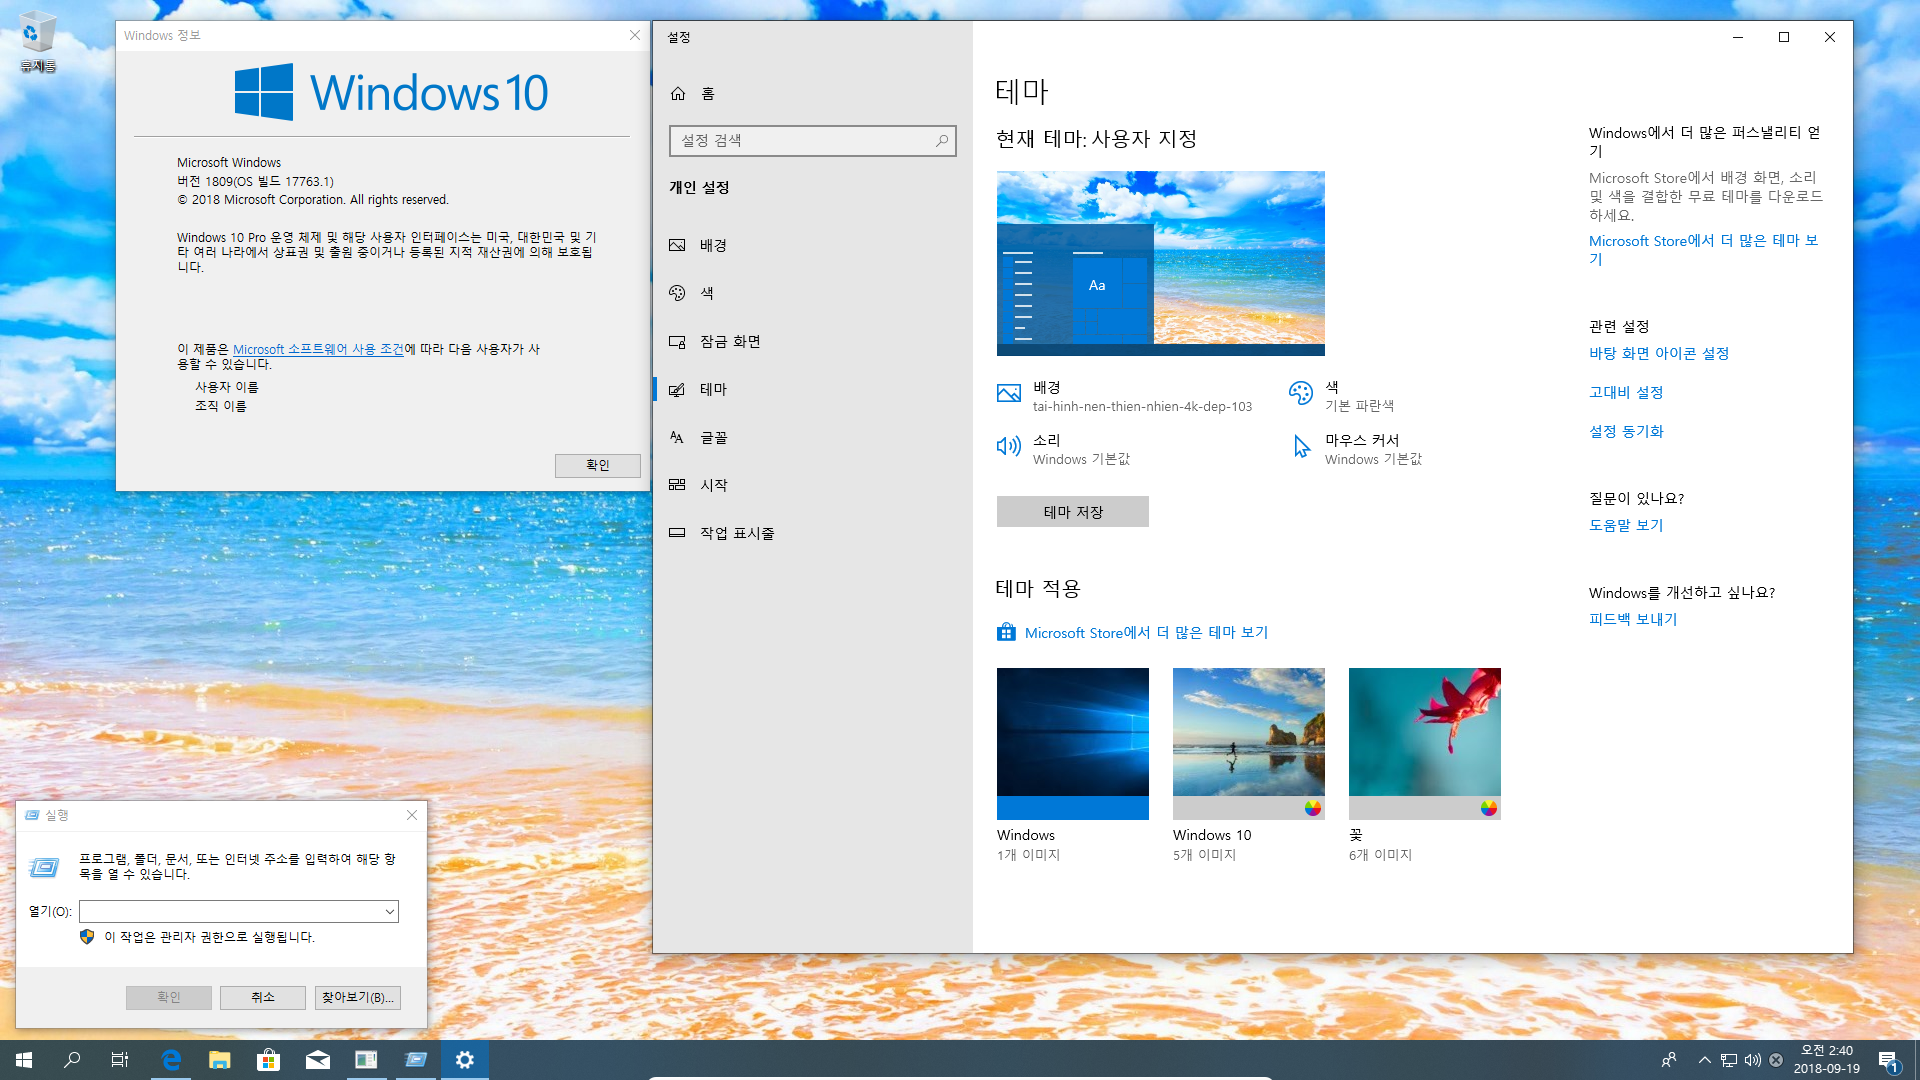Screen dimensions: 1920x1080
Task: Click the current theme preview image
Action: 1161,263
